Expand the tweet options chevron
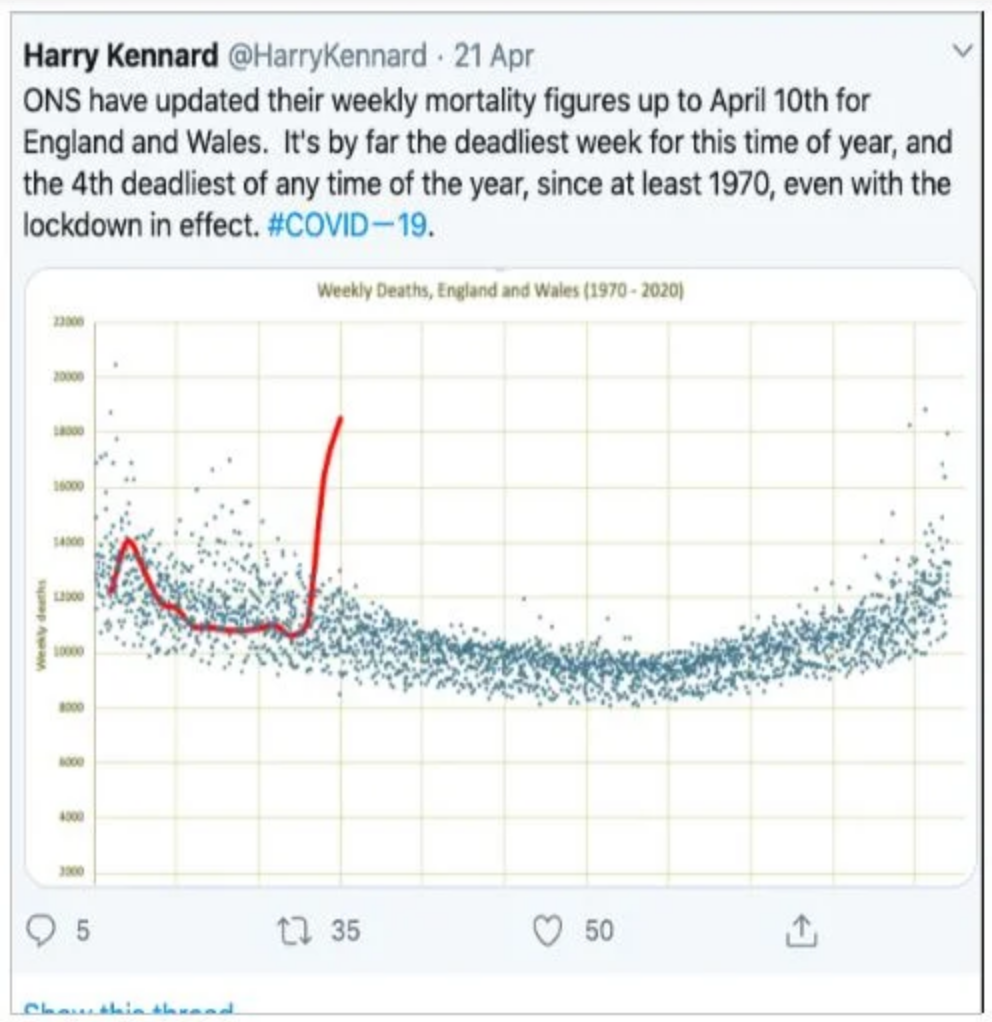The height and width of the screenshot is (1022, 992). (963, 51)
